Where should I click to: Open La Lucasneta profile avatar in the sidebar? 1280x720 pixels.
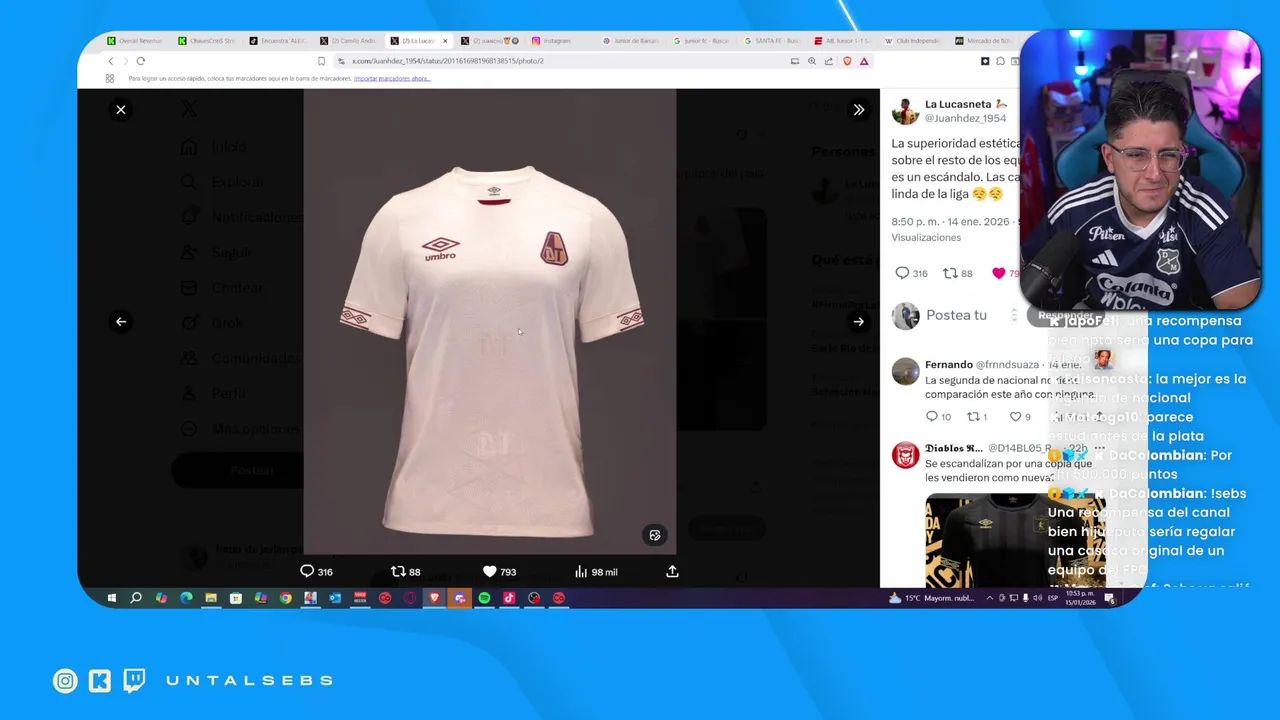point(905,111)
